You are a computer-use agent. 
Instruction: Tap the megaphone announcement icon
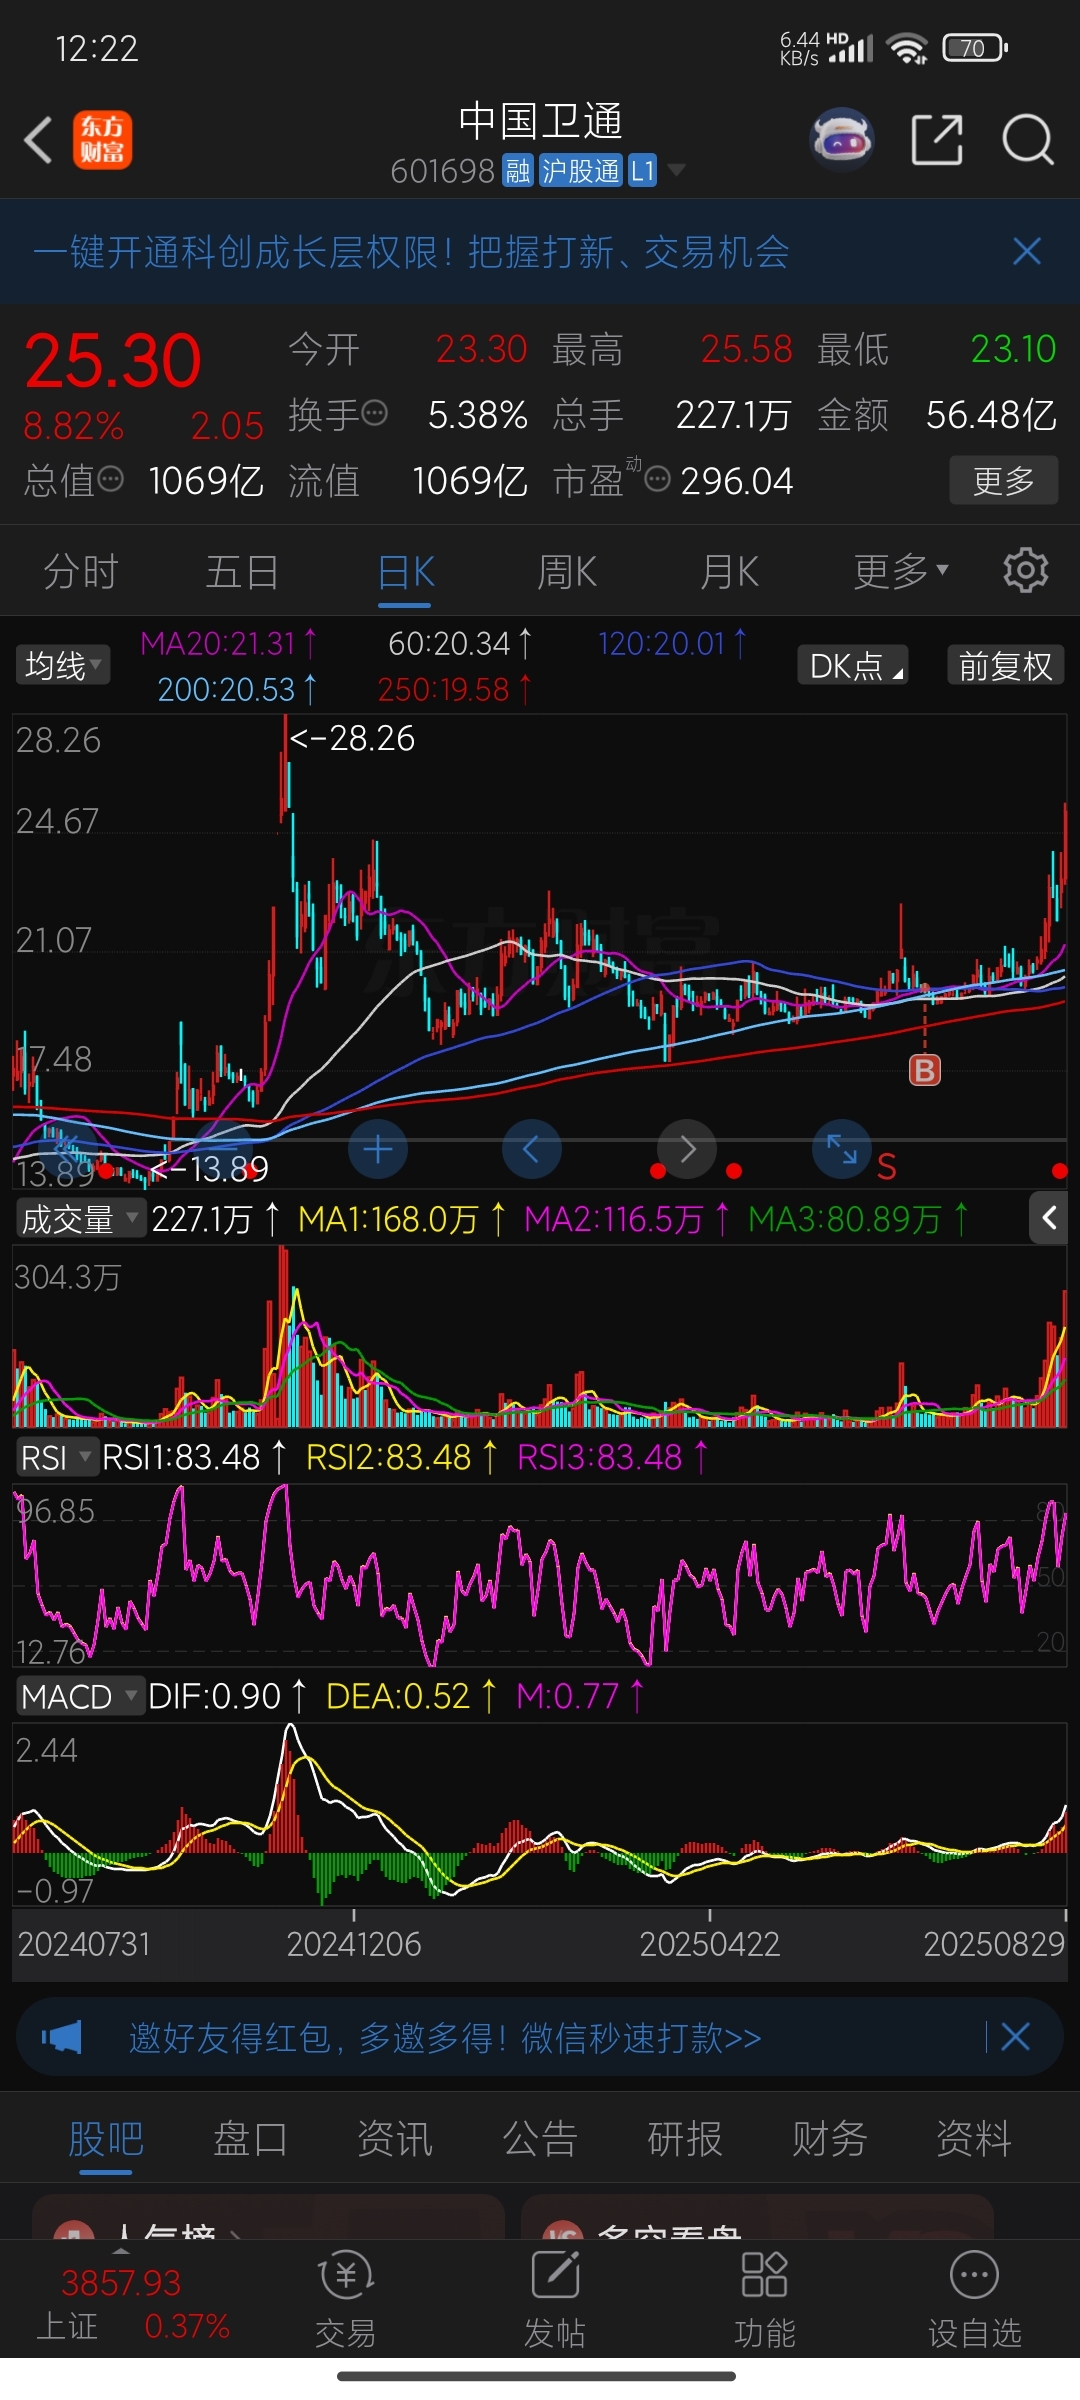pyautogui.click(x=62, y=2037)
